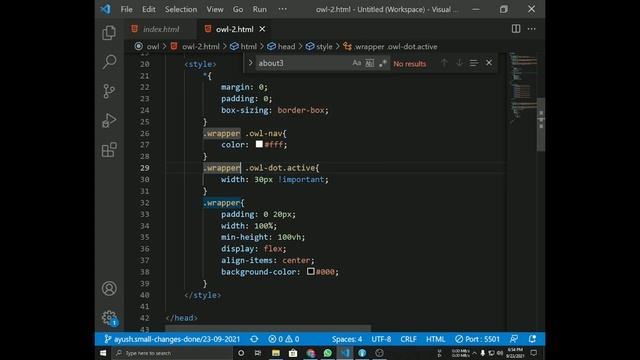
Task: Open head breadcrumb dropdown
Action: pos(286,47)
